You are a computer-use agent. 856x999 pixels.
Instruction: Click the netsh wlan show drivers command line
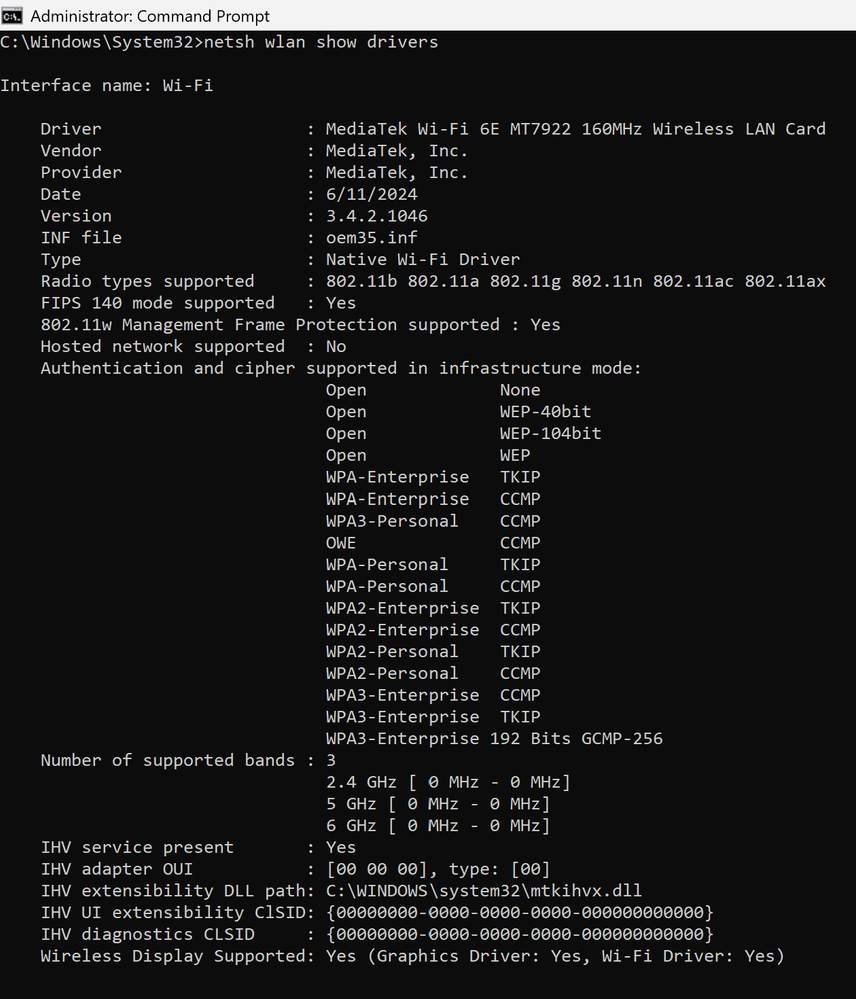(219, 42)
